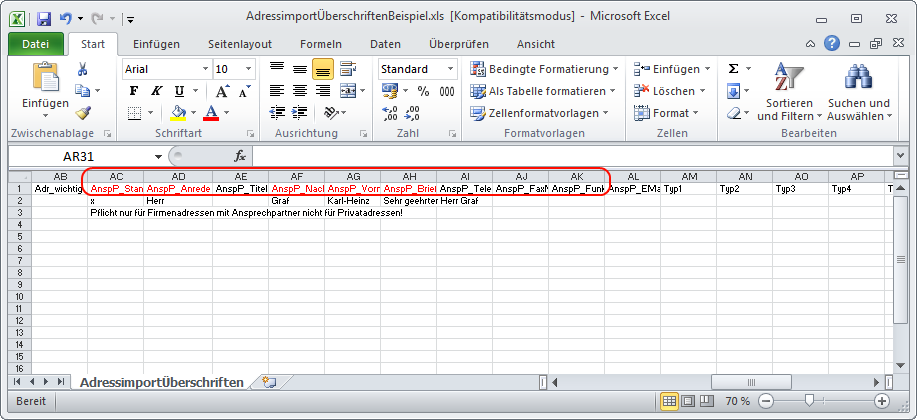Toggle align text right
The image size is (917, 420).
click(x=322, y=91)
